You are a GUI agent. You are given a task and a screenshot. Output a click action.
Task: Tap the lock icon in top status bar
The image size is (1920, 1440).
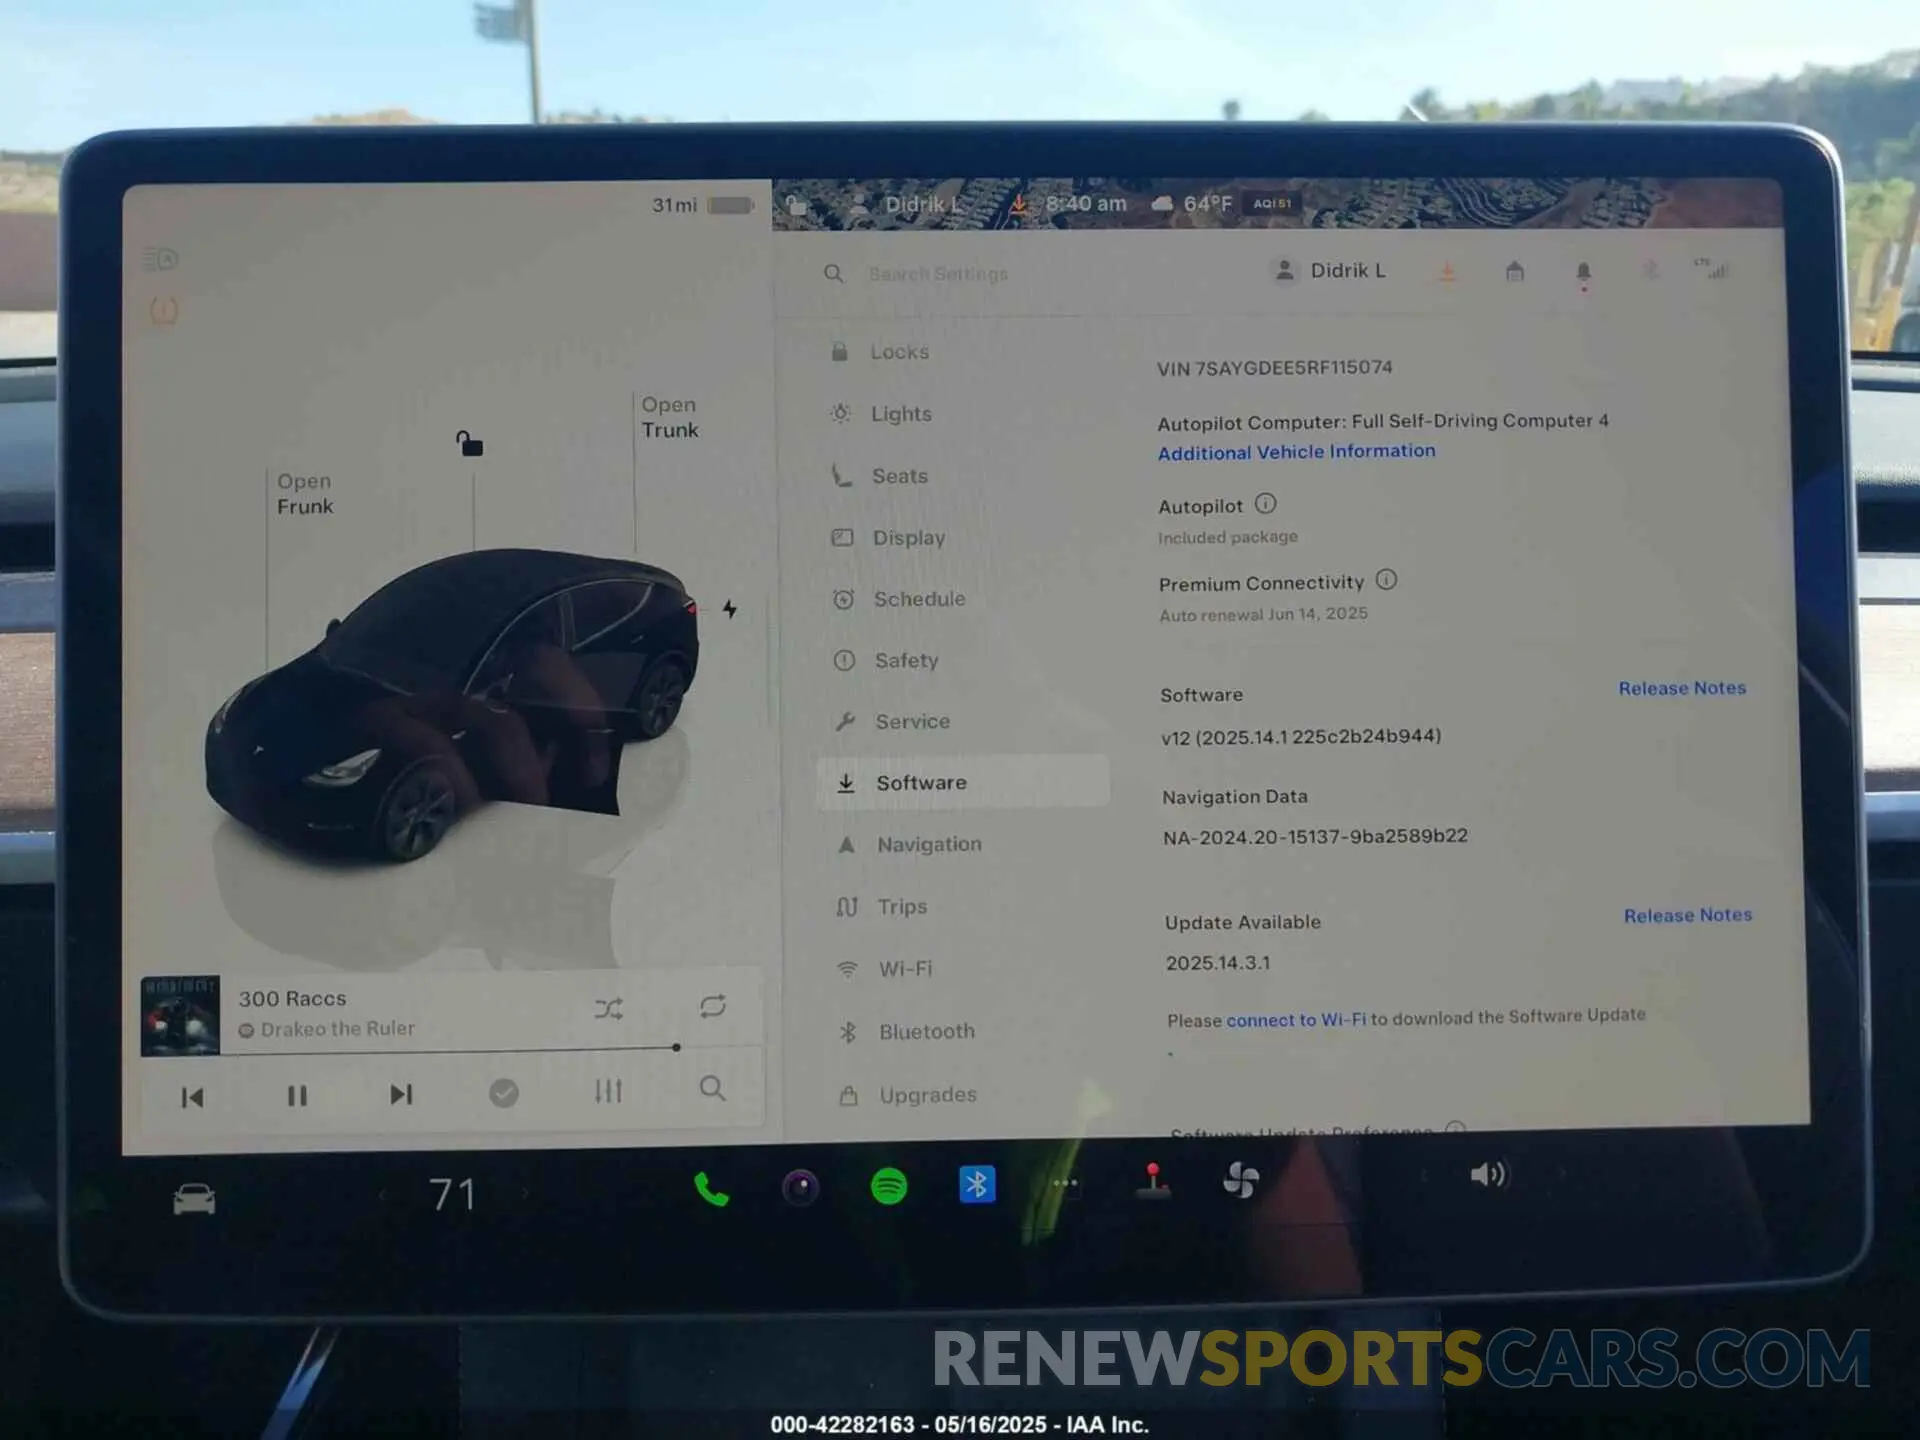coord(796,206)
